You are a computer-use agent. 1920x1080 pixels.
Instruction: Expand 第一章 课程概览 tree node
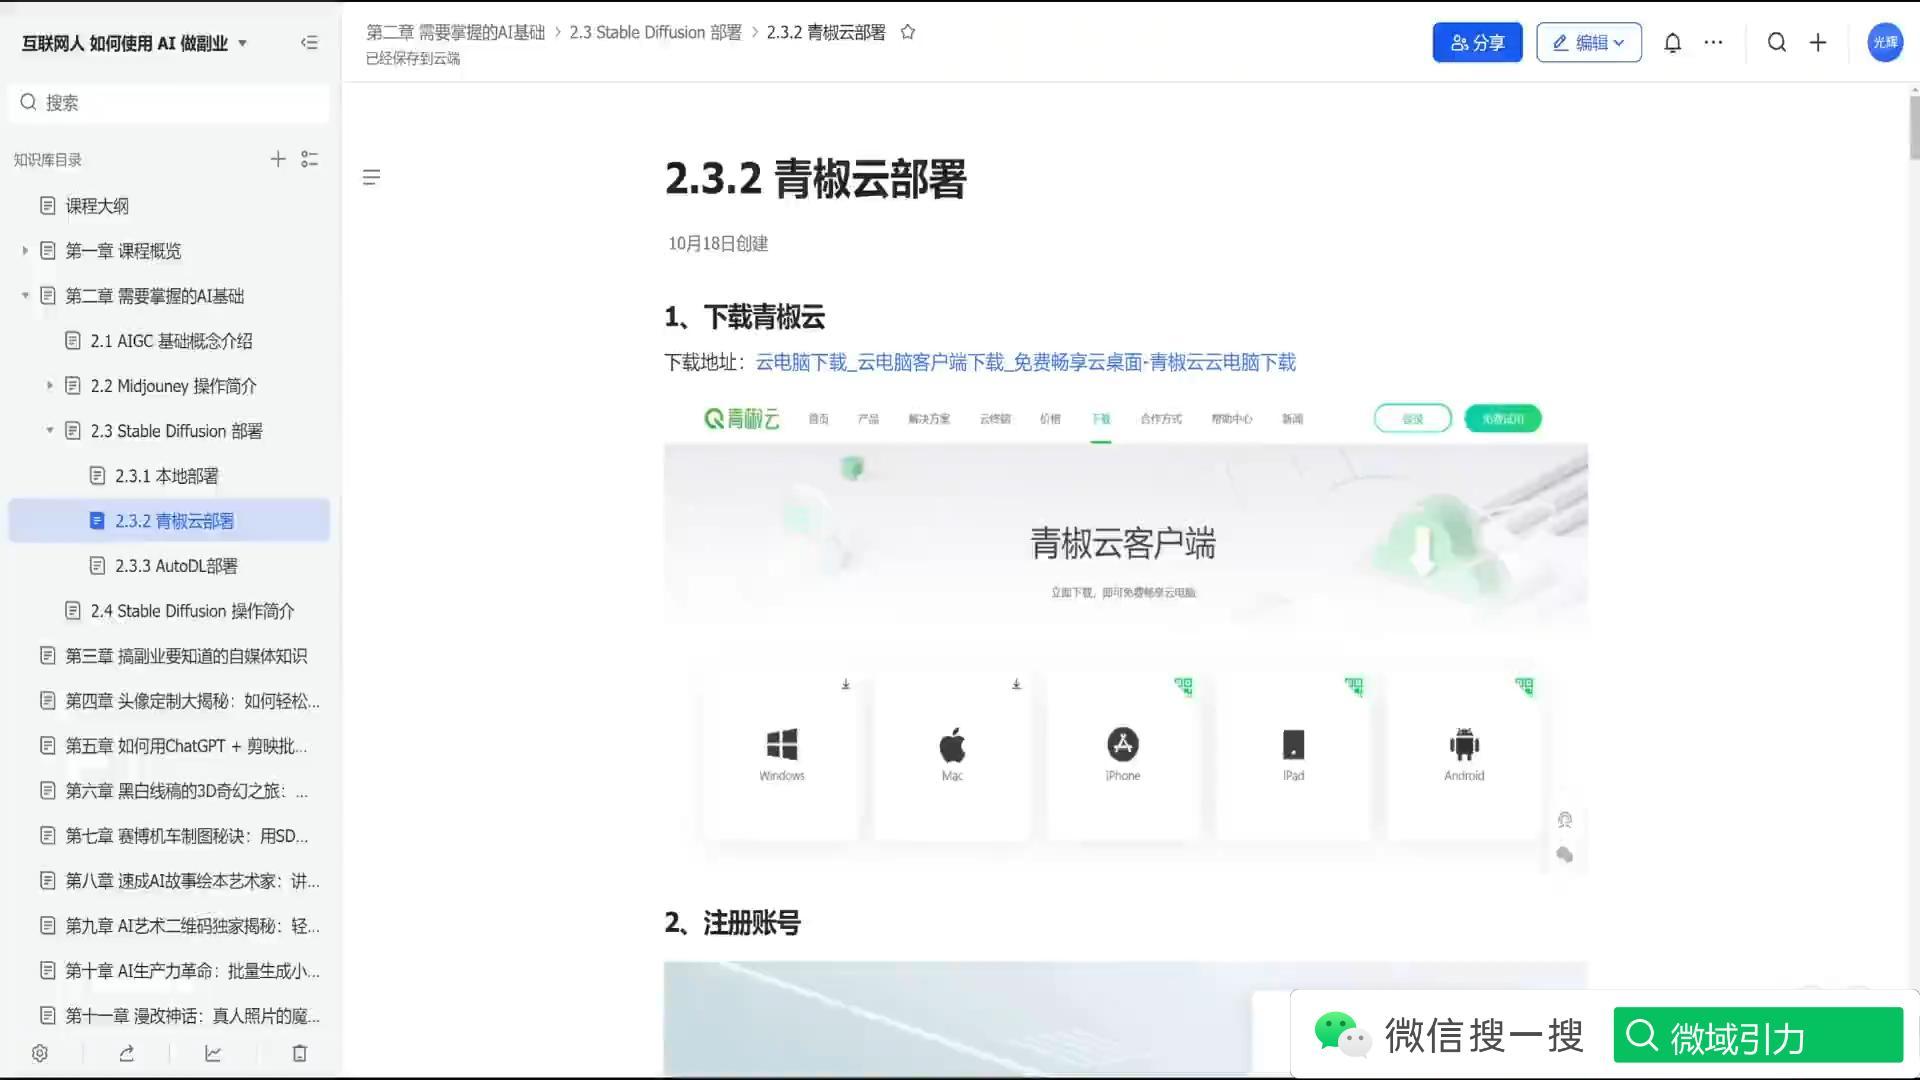tap(25, 251)
